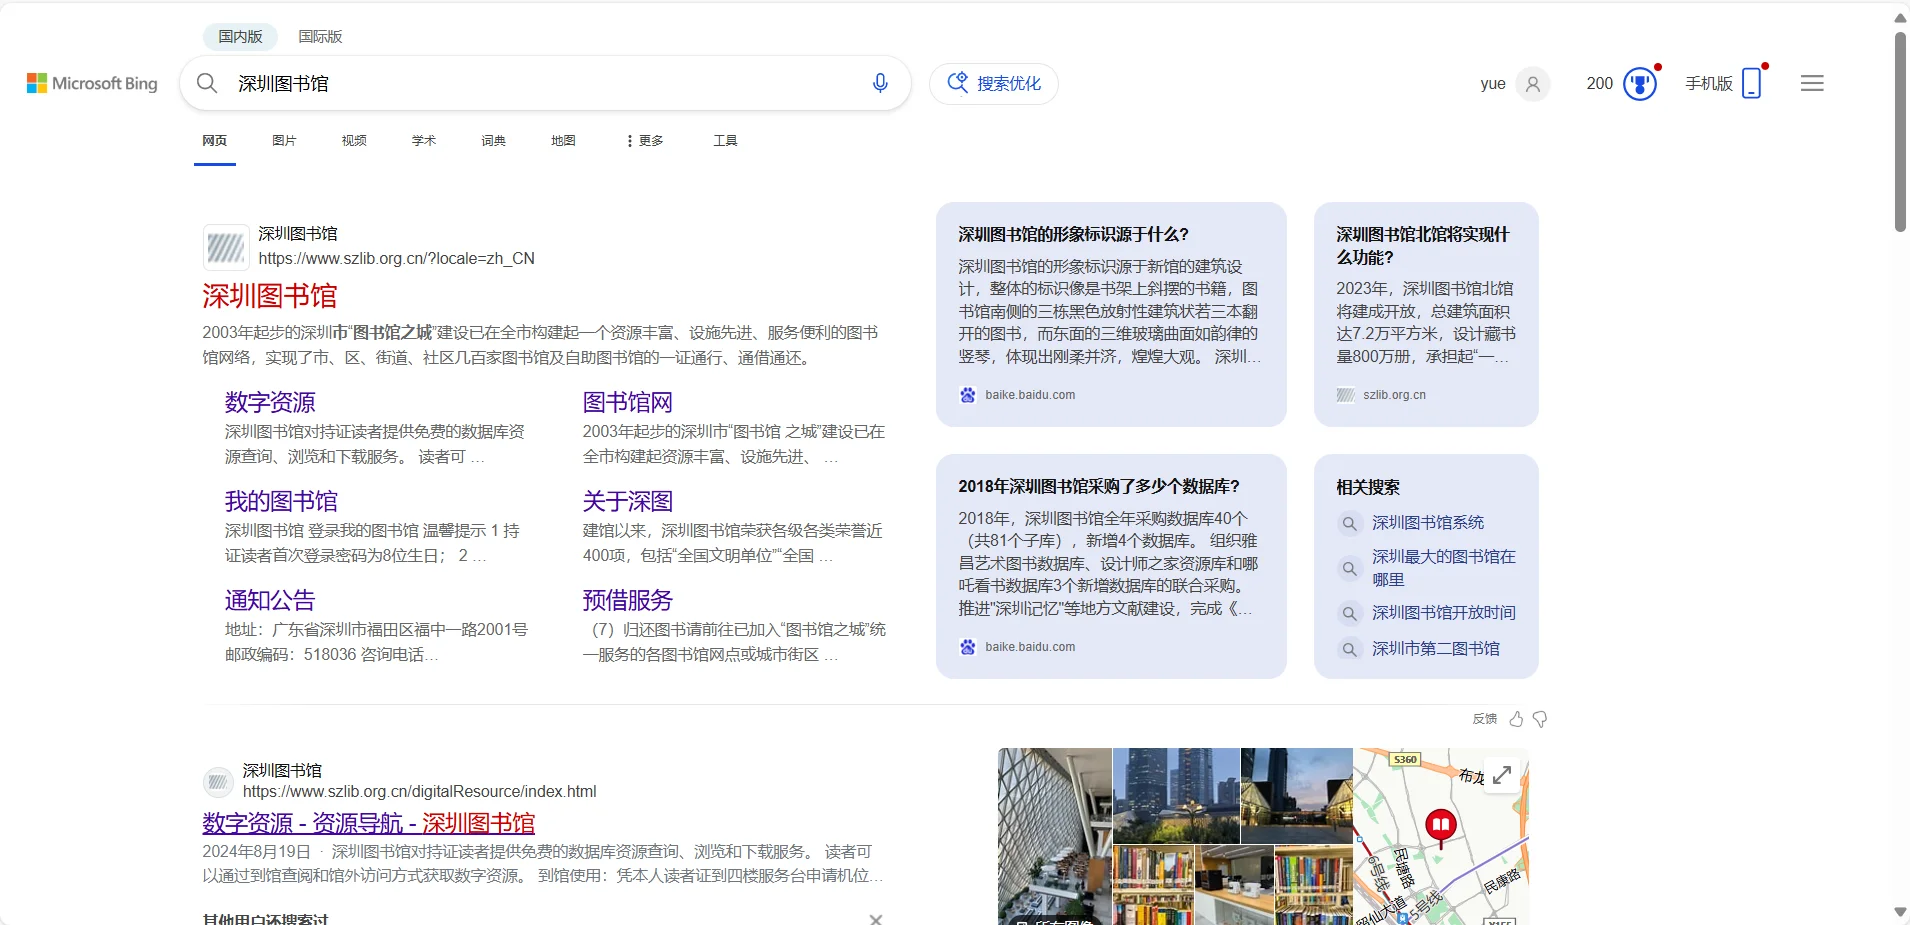The image size is (1910, 925).
Task: Click the search magnifier icon in search box
Action: tap(207, 83)
